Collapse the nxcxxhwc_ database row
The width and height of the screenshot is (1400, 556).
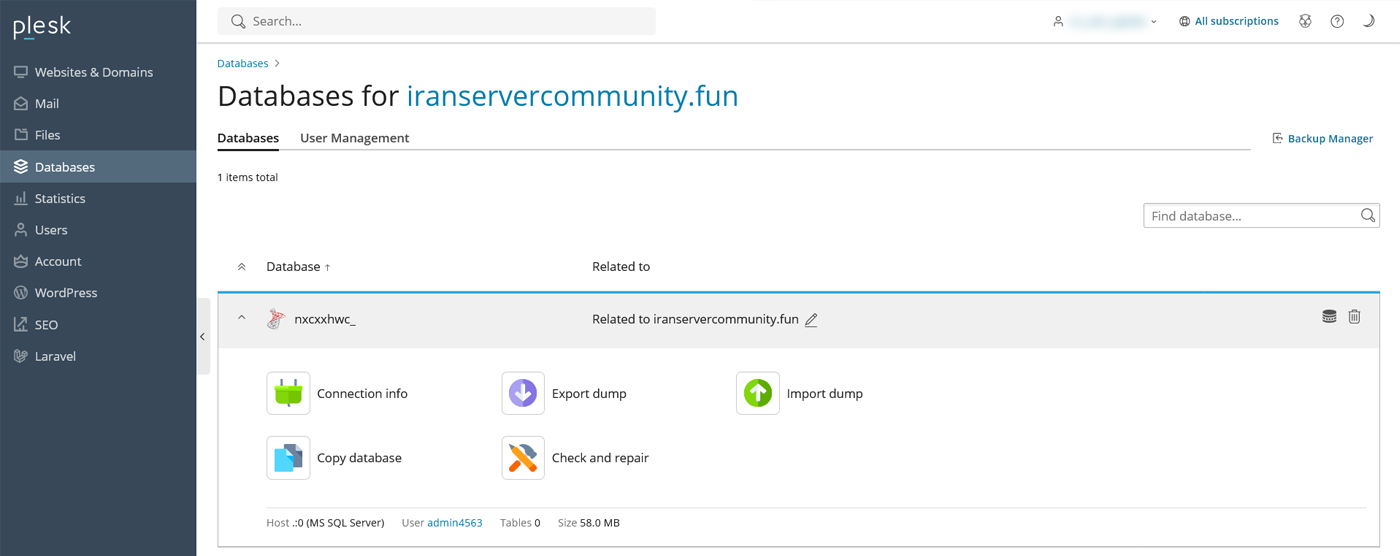241,319
